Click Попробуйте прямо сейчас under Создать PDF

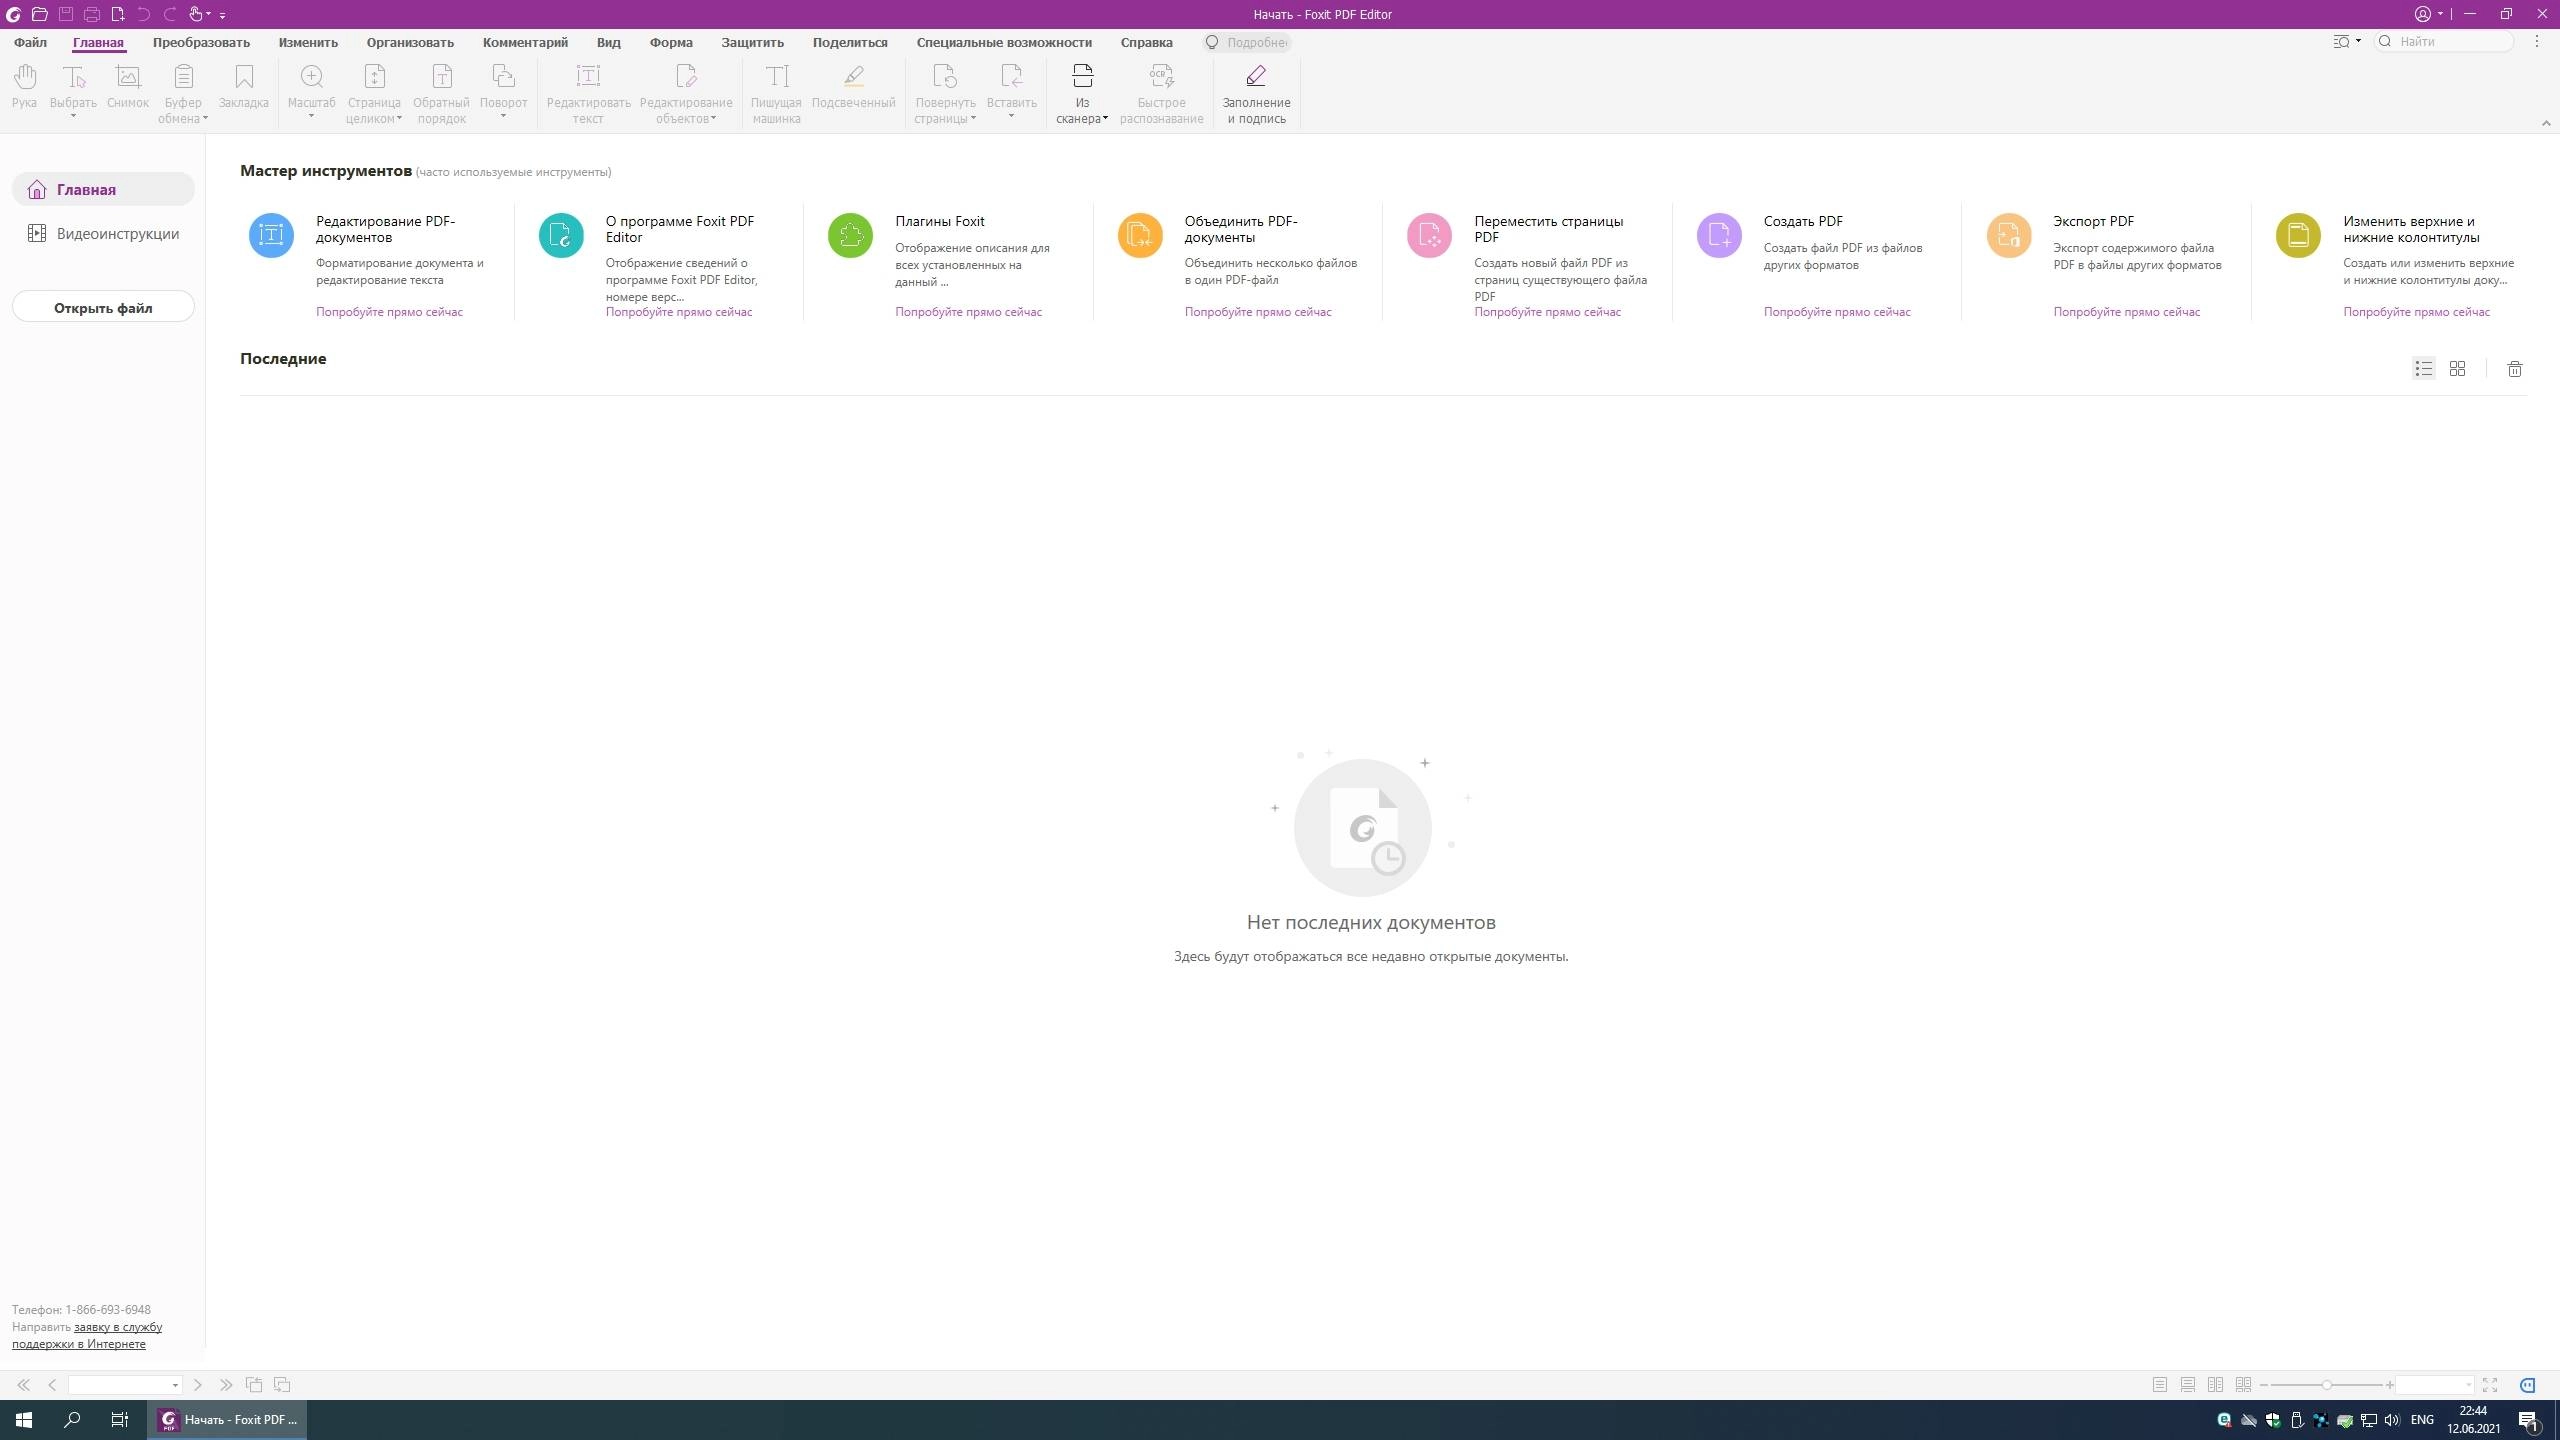coord(1837,312)
